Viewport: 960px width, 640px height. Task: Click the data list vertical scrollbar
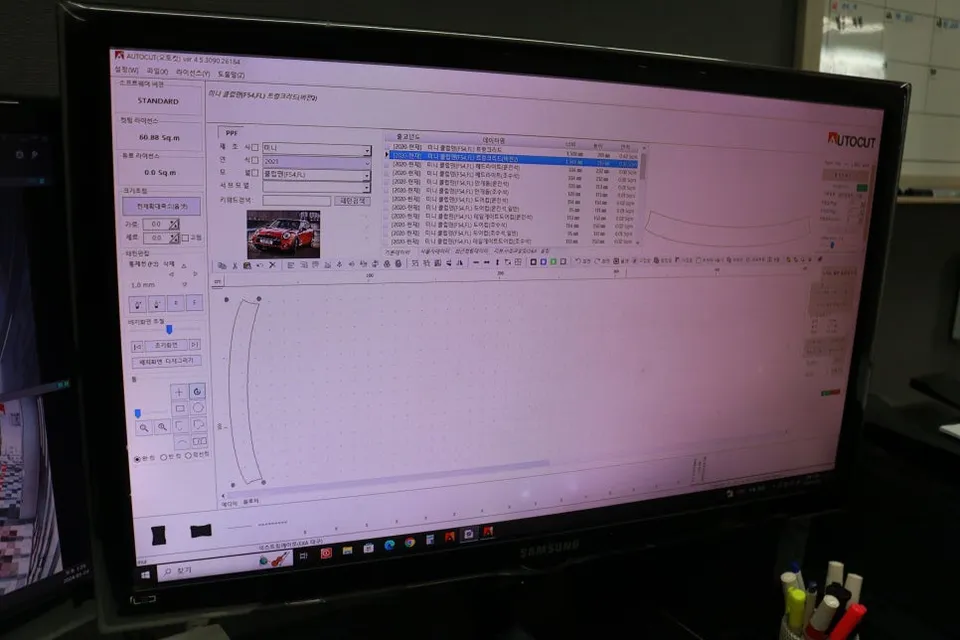[x=643, y=195]
